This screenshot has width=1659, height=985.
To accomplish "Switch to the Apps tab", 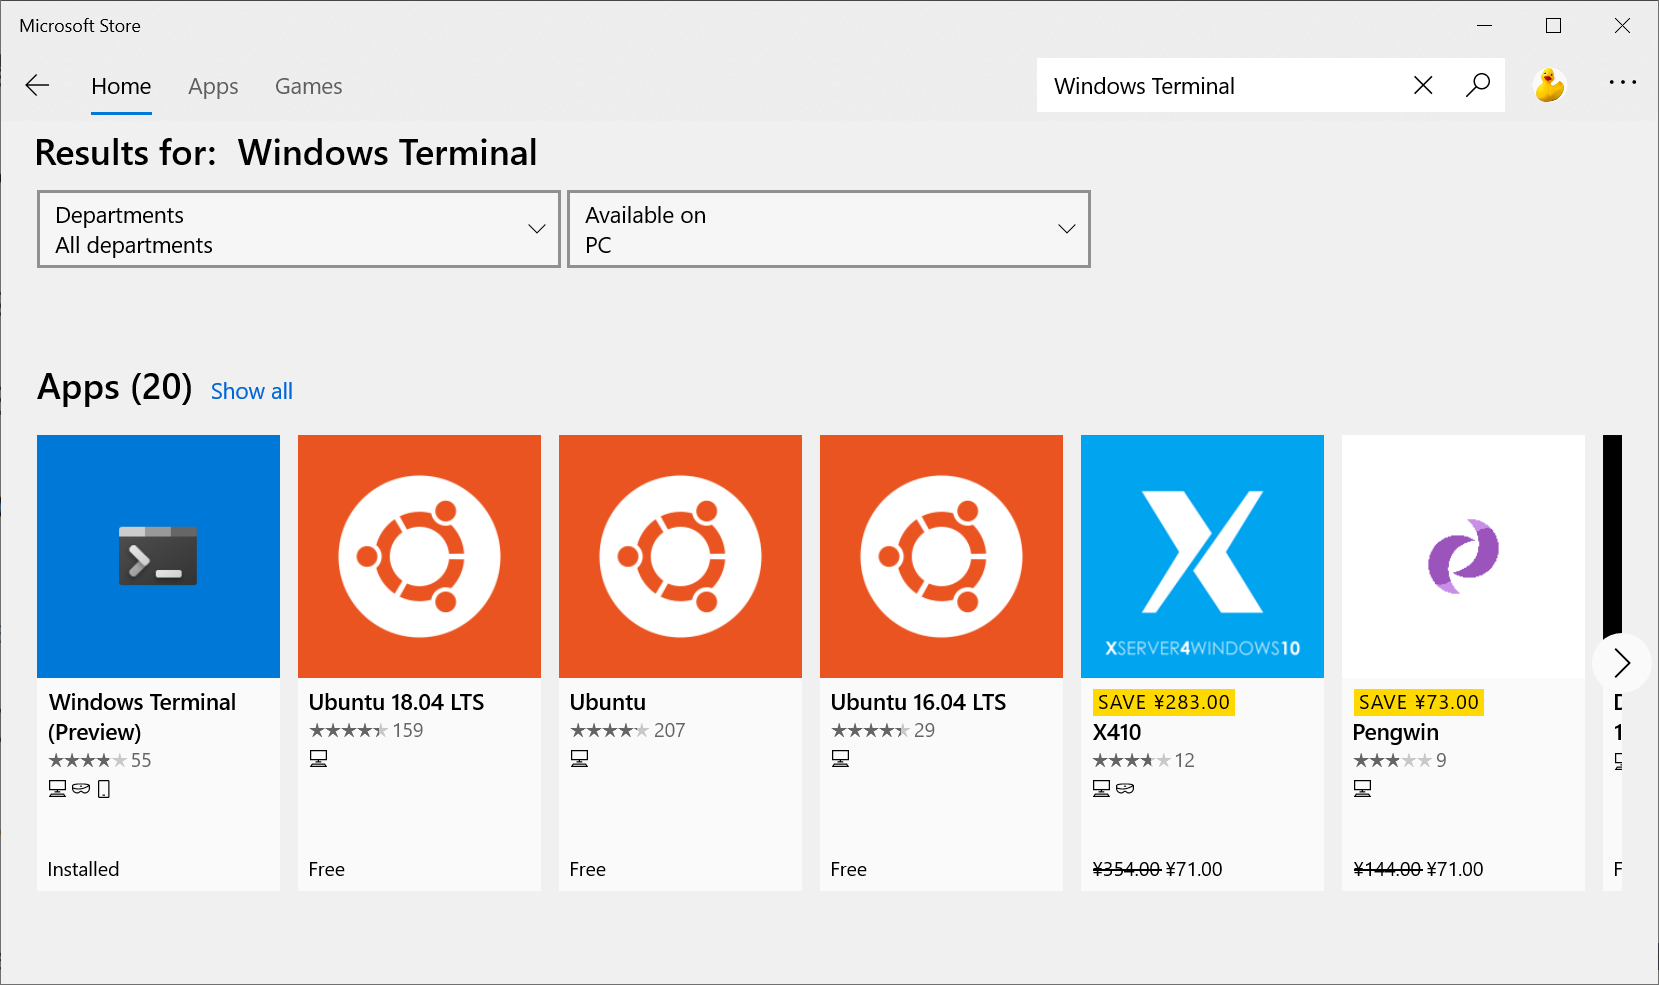I will (x=212, y=86).
